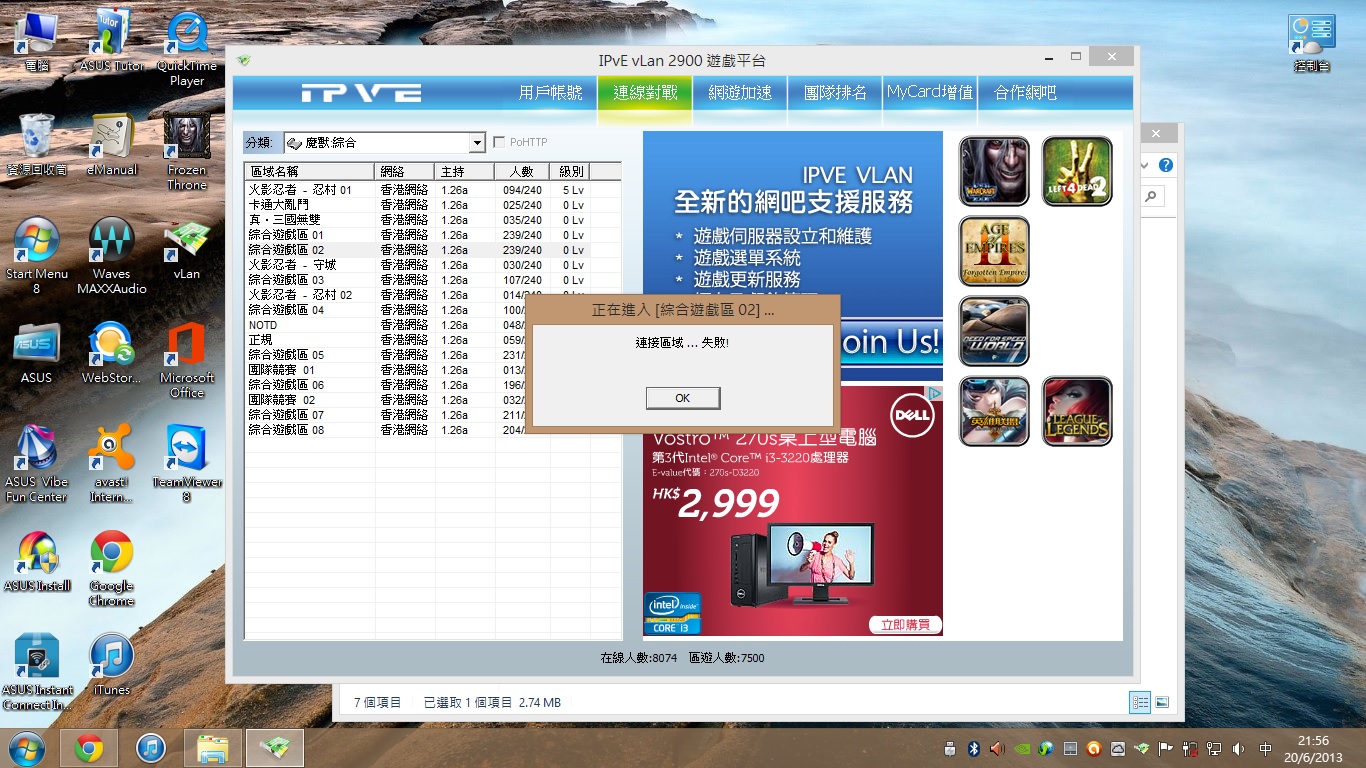Open the Microsoft Office desktop shortcut
Viewport: 1366px width, 768px height.
click(187, 361)
